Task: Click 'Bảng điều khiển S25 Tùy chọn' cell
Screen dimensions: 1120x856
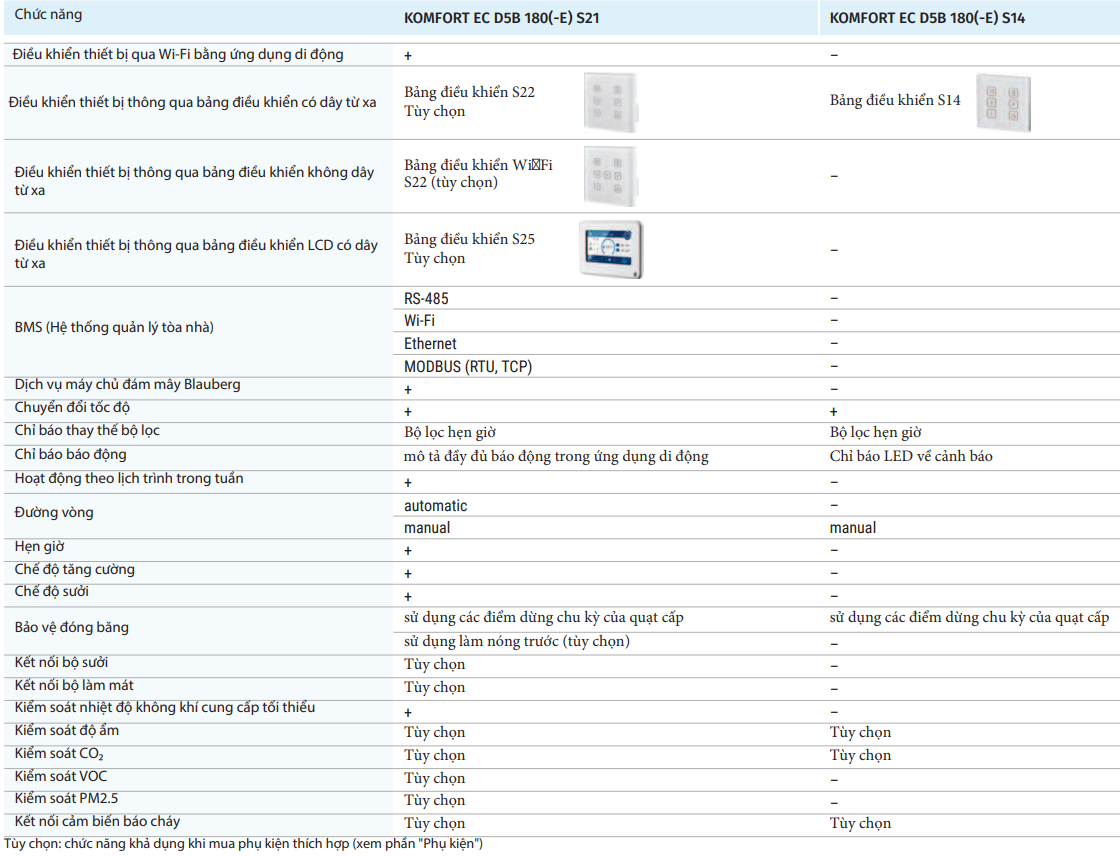Action: (469, 249)
